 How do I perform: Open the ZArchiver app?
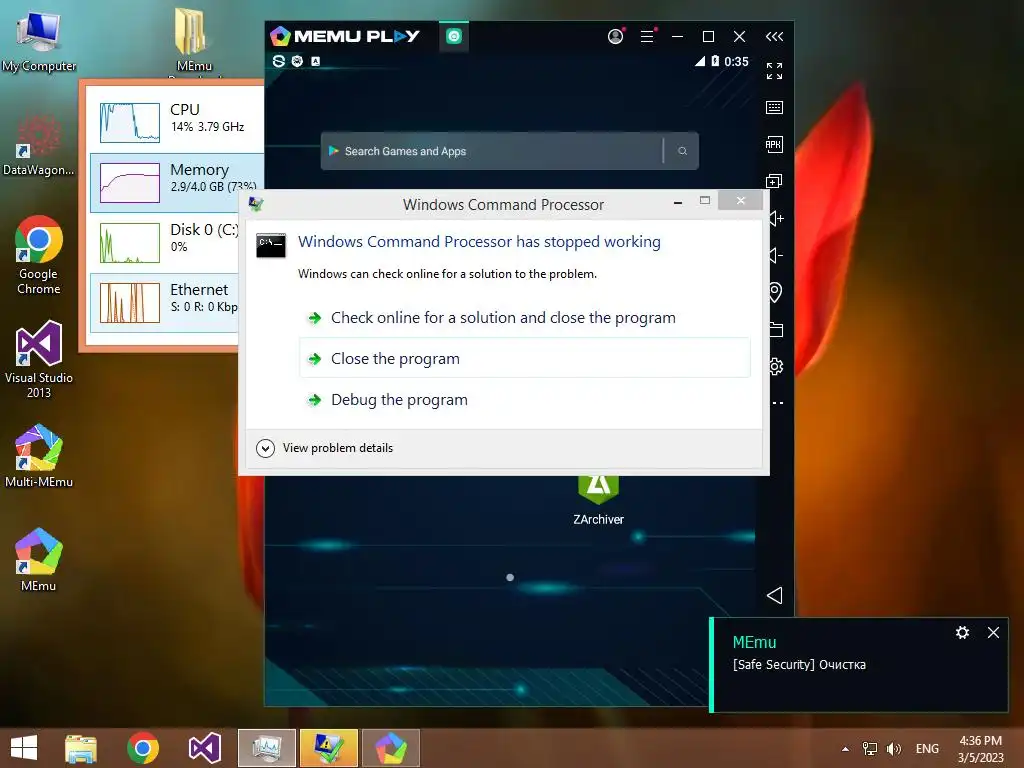click(x=598, y=500)
